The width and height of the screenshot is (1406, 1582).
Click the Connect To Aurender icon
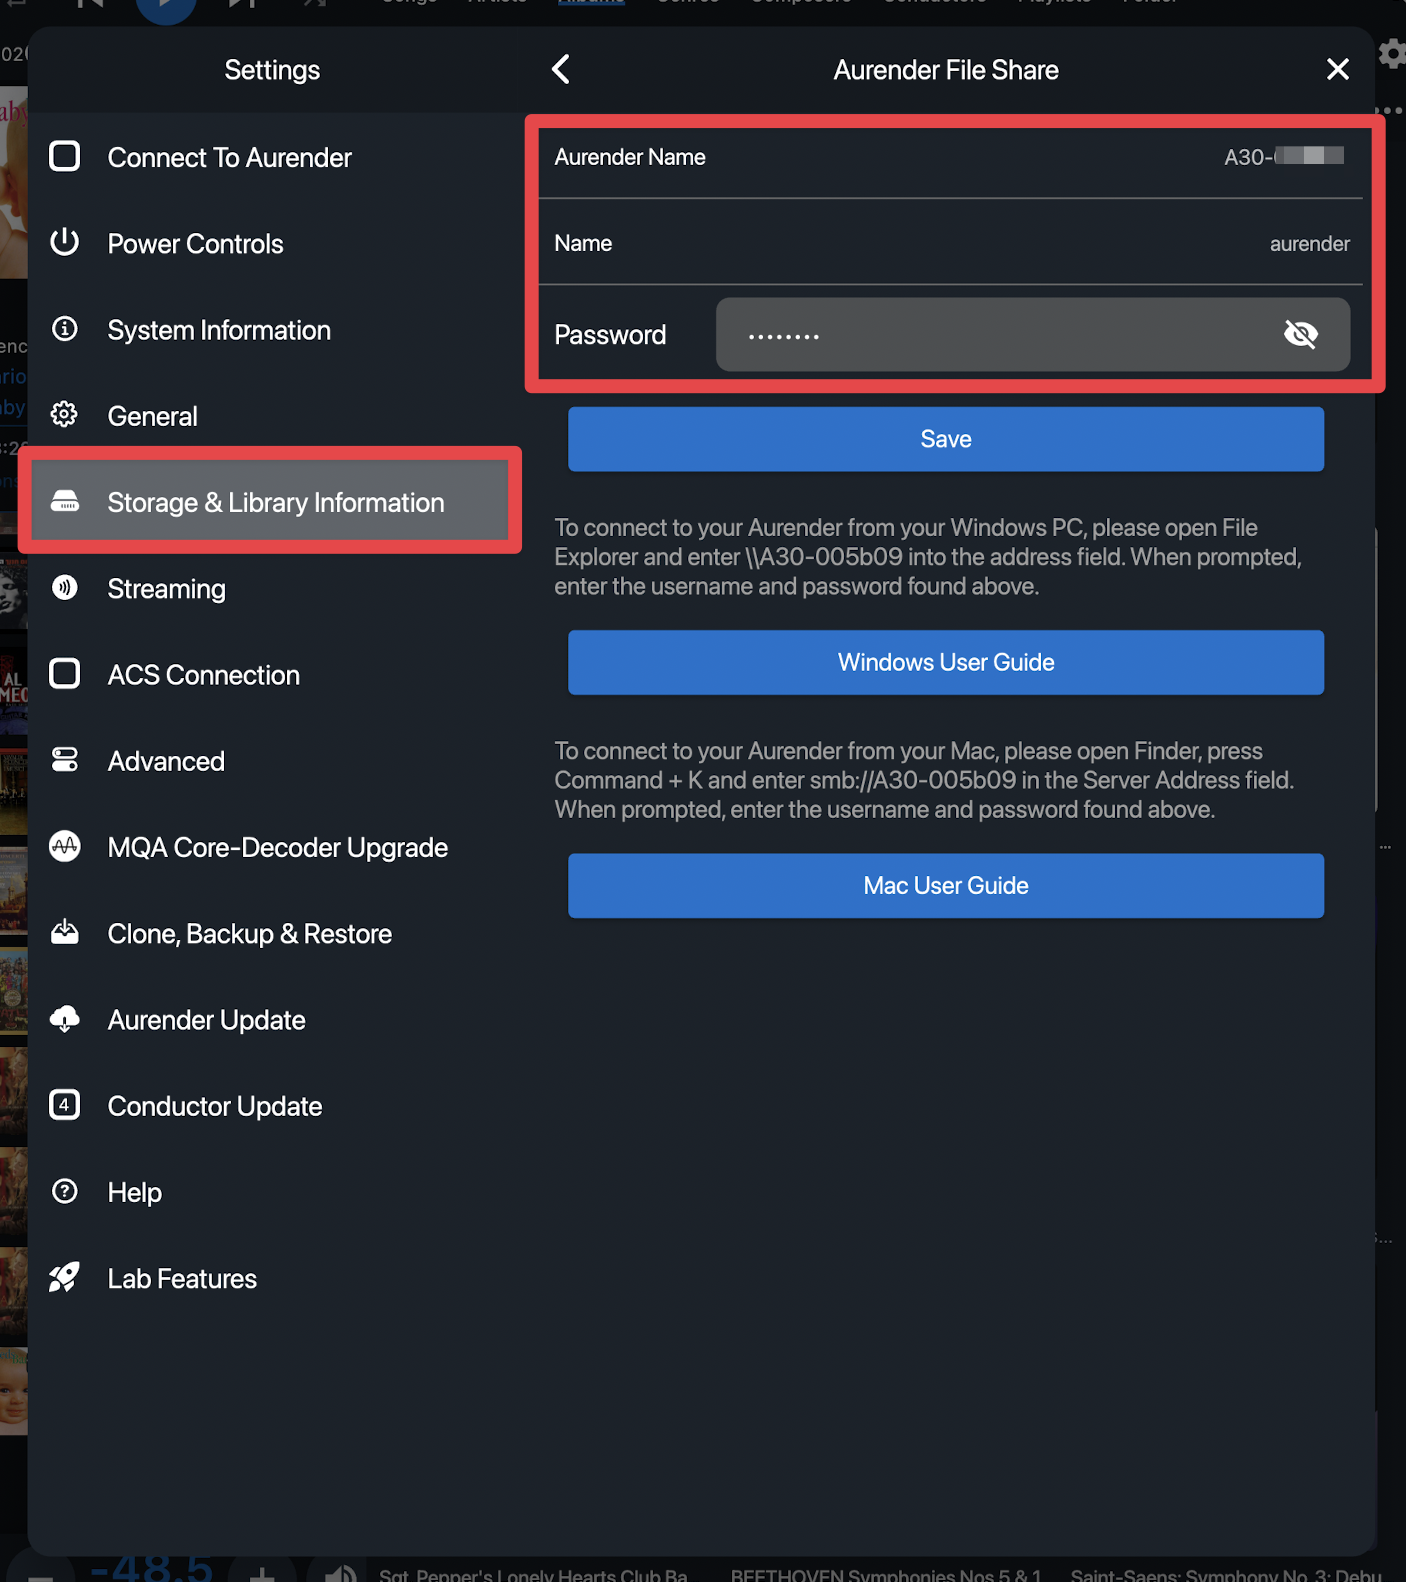coord(65,156)
